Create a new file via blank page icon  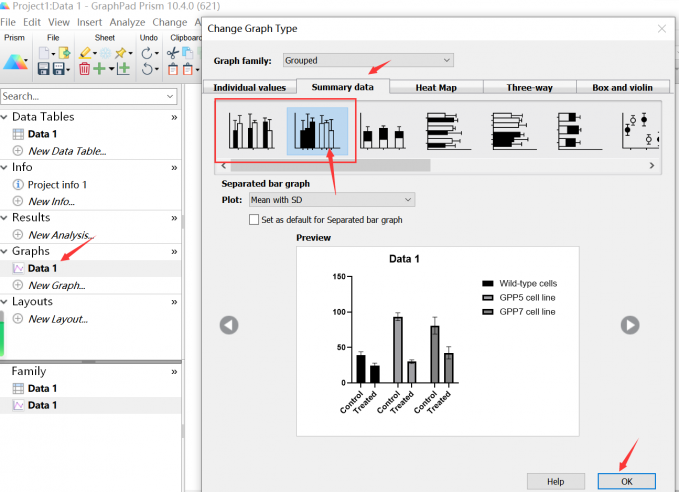(x=44, y=53)
